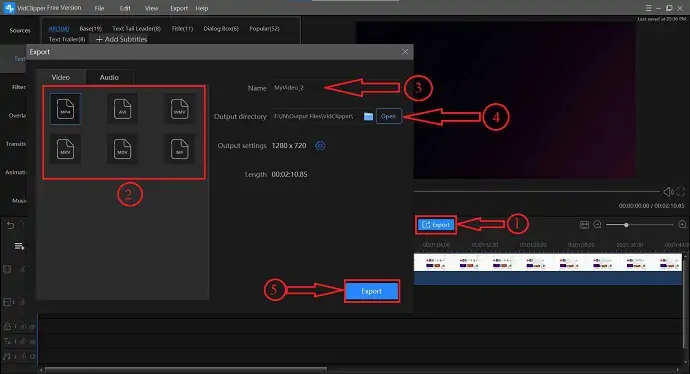This screenshot has width=690, height=374.
Task: Pick the WMV output format
Action: coord(180,109)
